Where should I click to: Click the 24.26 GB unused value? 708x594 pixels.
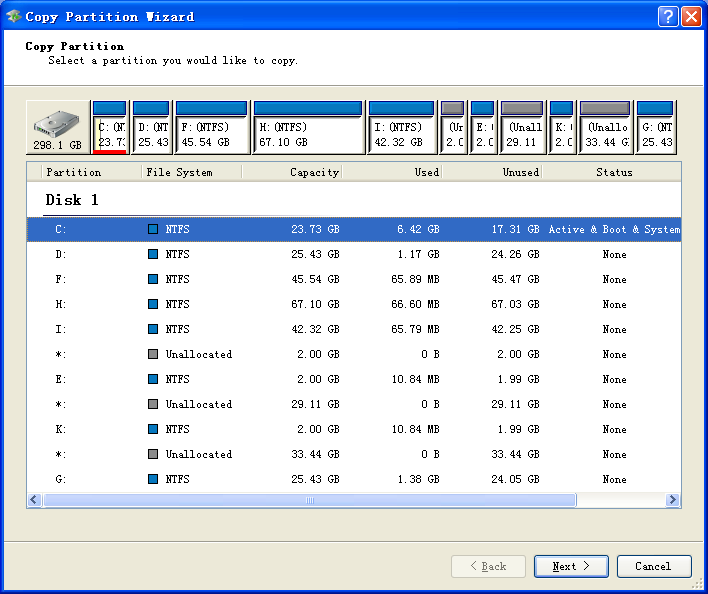(x=515, y=255)
